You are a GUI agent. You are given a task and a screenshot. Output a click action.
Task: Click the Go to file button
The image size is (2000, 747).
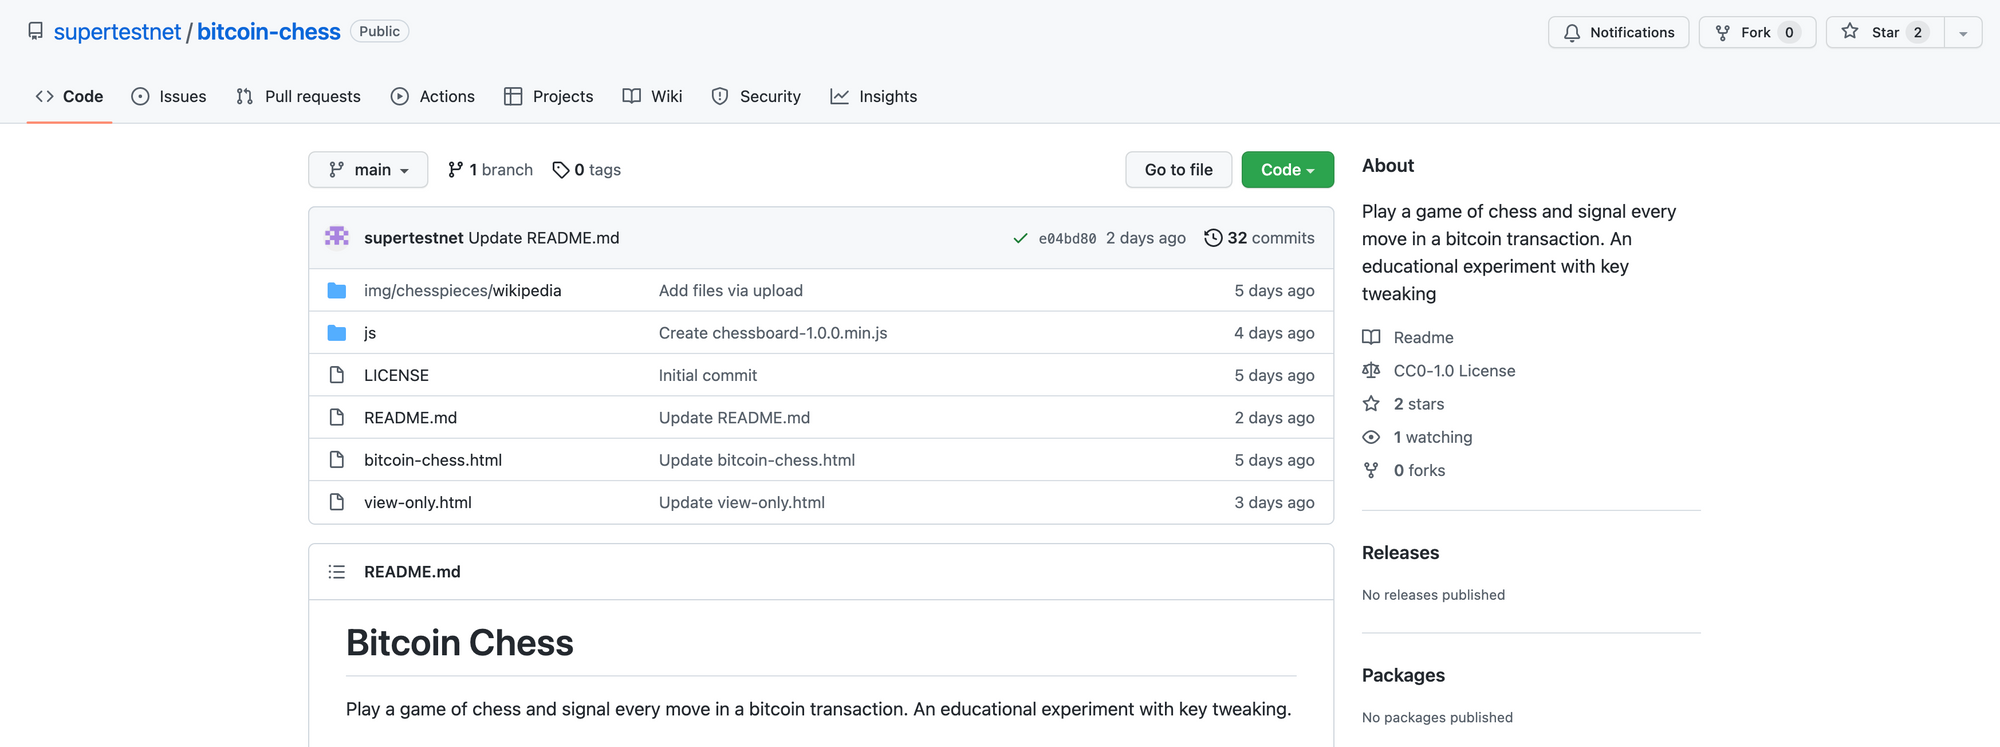point(1178,170)
